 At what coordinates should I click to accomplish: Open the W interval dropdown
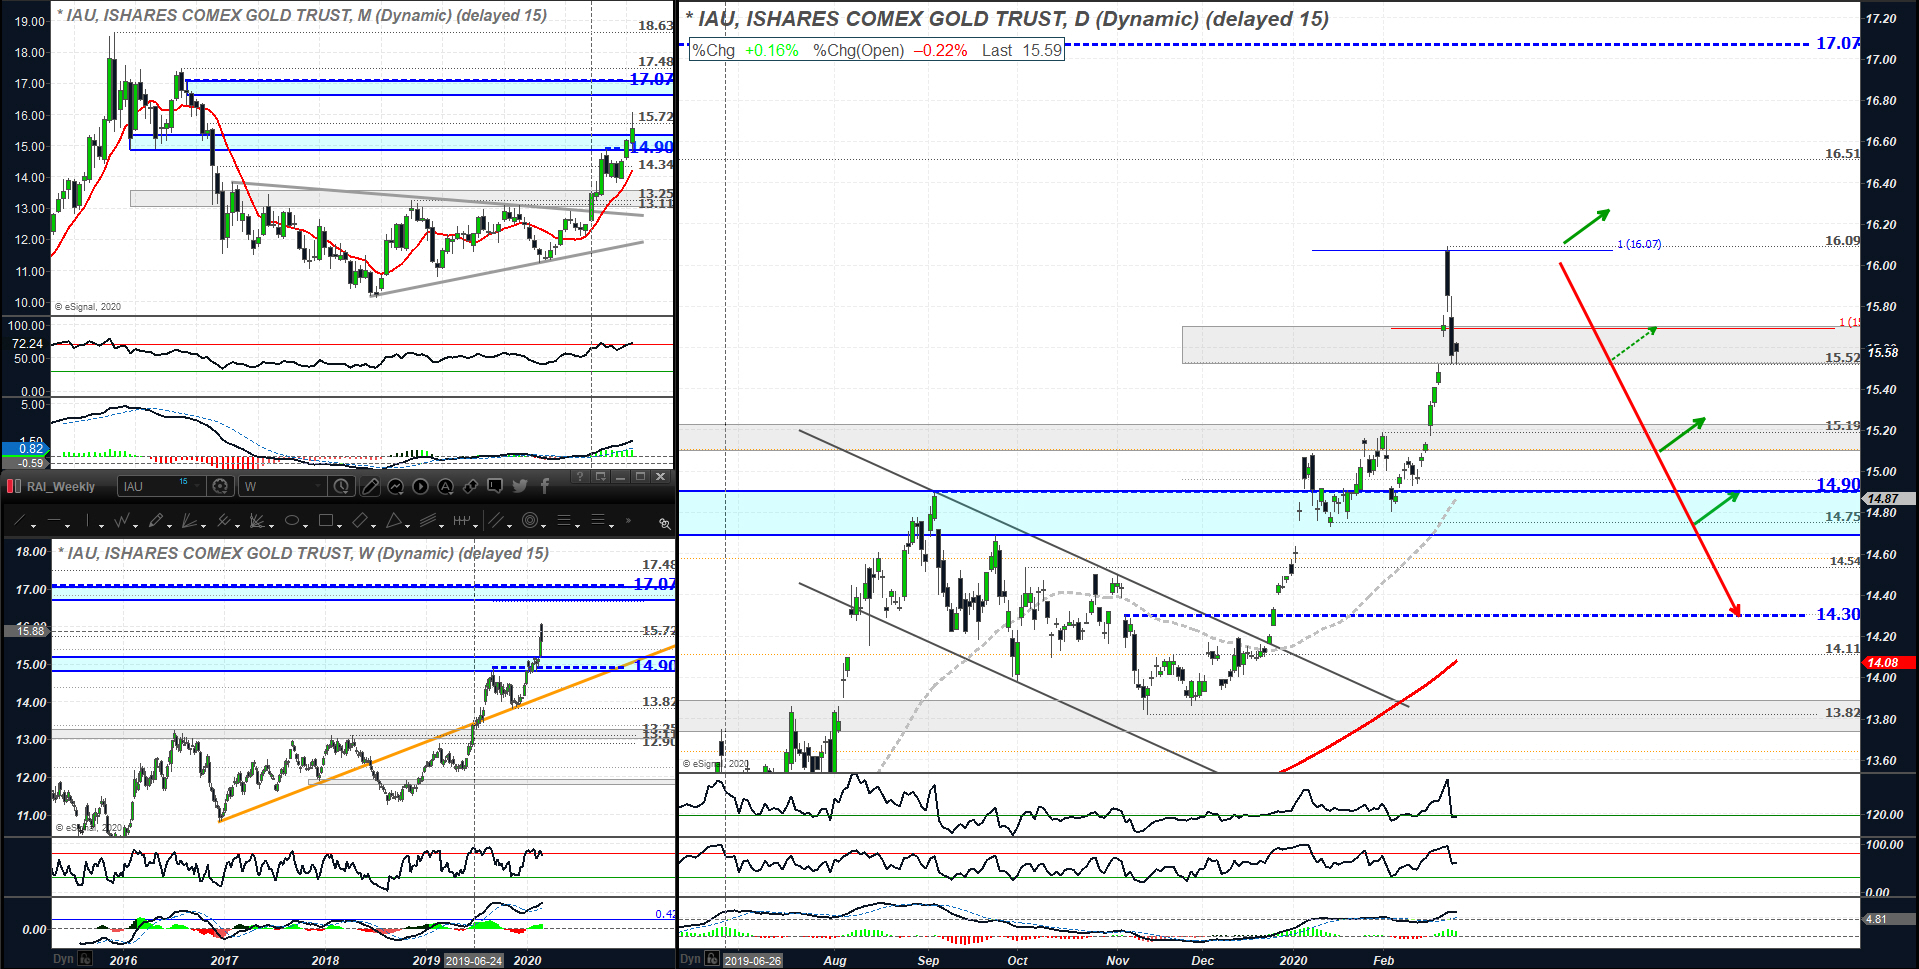(x=283, y=487)
